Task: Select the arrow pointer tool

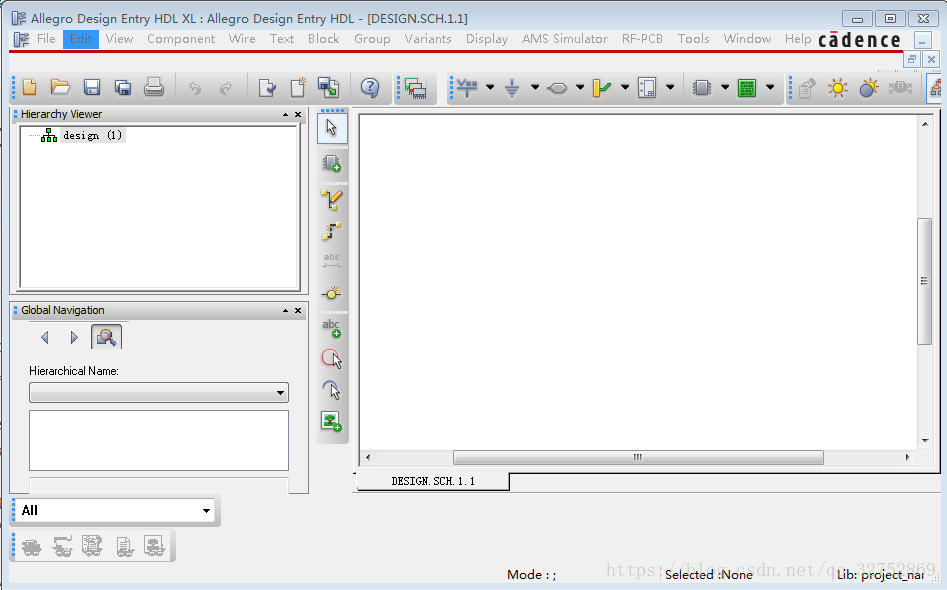Action: [x=332, y=127]
